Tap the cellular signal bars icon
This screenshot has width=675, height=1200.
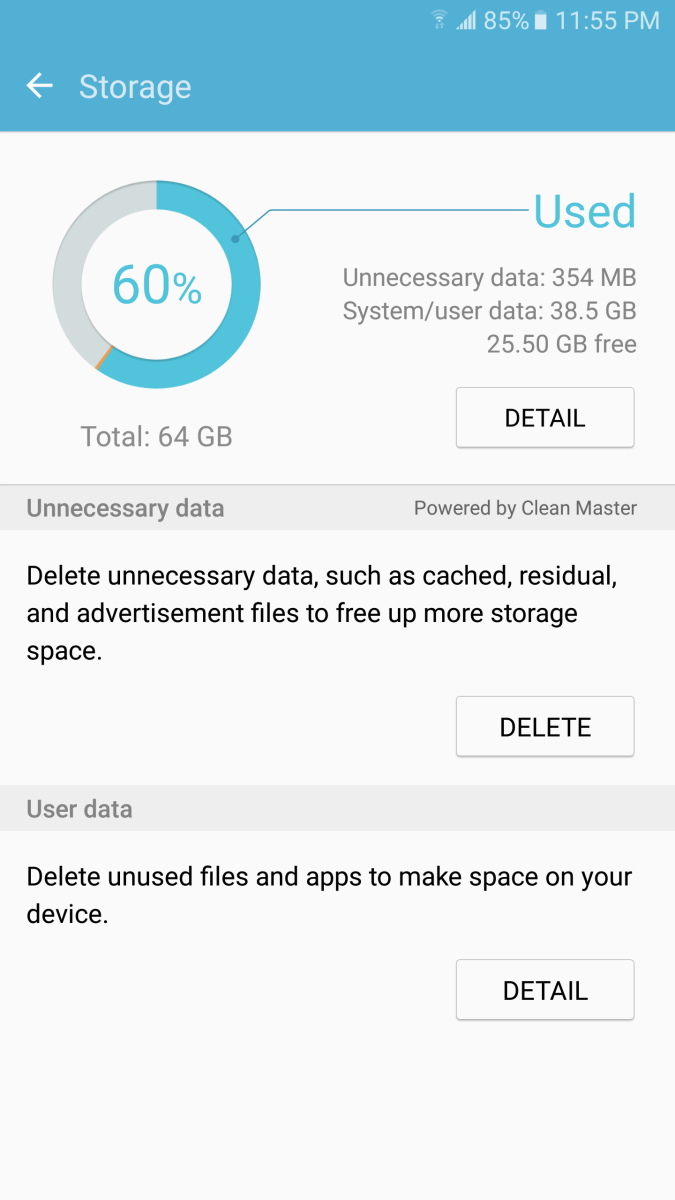466,20
